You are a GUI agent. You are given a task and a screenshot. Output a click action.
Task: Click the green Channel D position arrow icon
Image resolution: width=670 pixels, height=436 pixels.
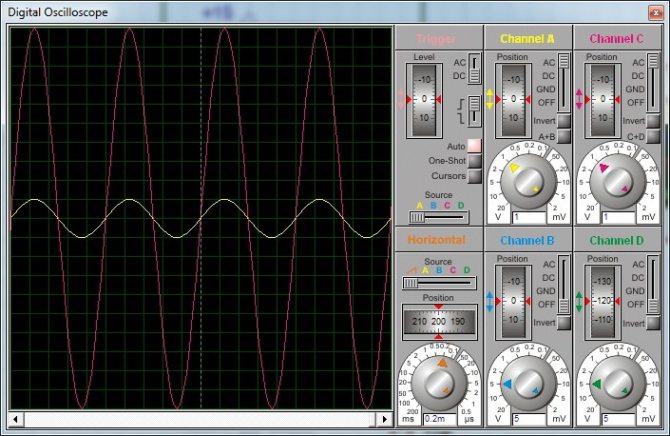[x=579, y=301]
